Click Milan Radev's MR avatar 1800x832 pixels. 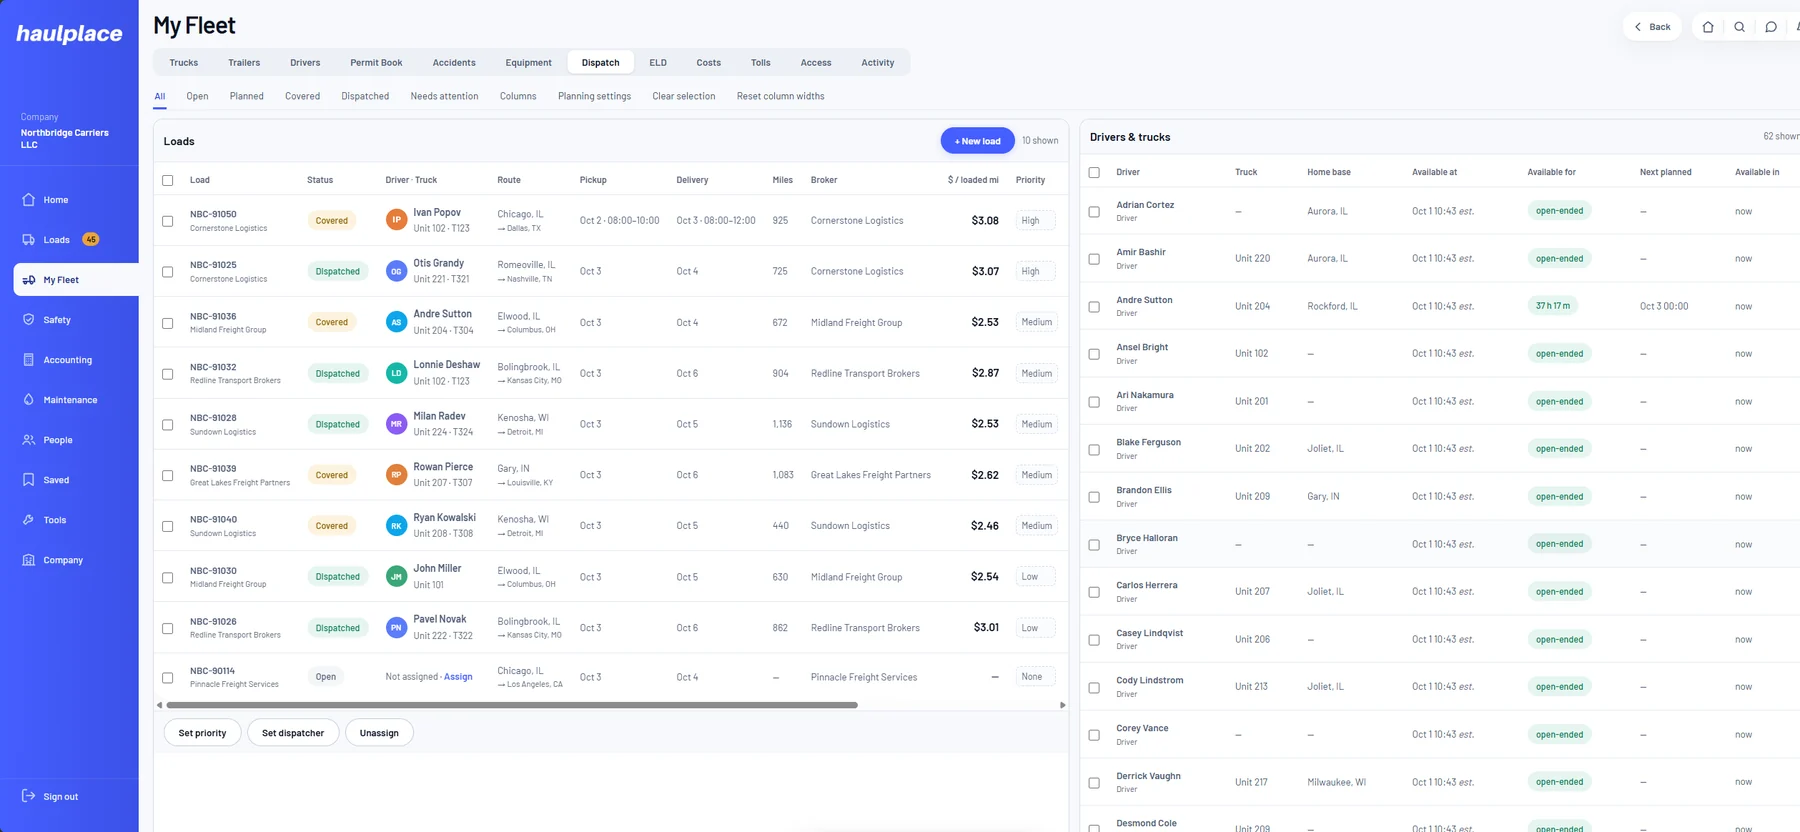pos(396,424)
